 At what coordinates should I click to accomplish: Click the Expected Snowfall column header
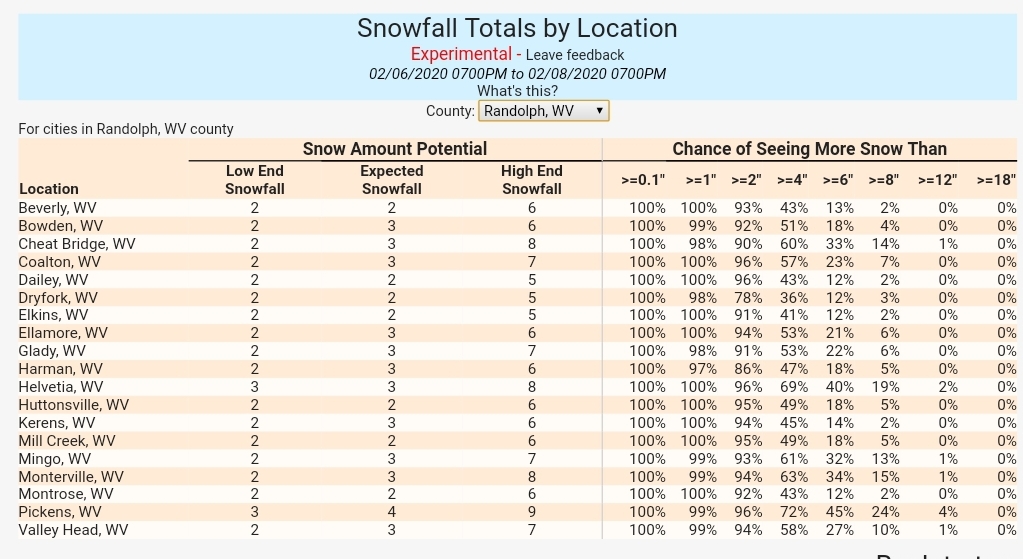pos(391,180)
